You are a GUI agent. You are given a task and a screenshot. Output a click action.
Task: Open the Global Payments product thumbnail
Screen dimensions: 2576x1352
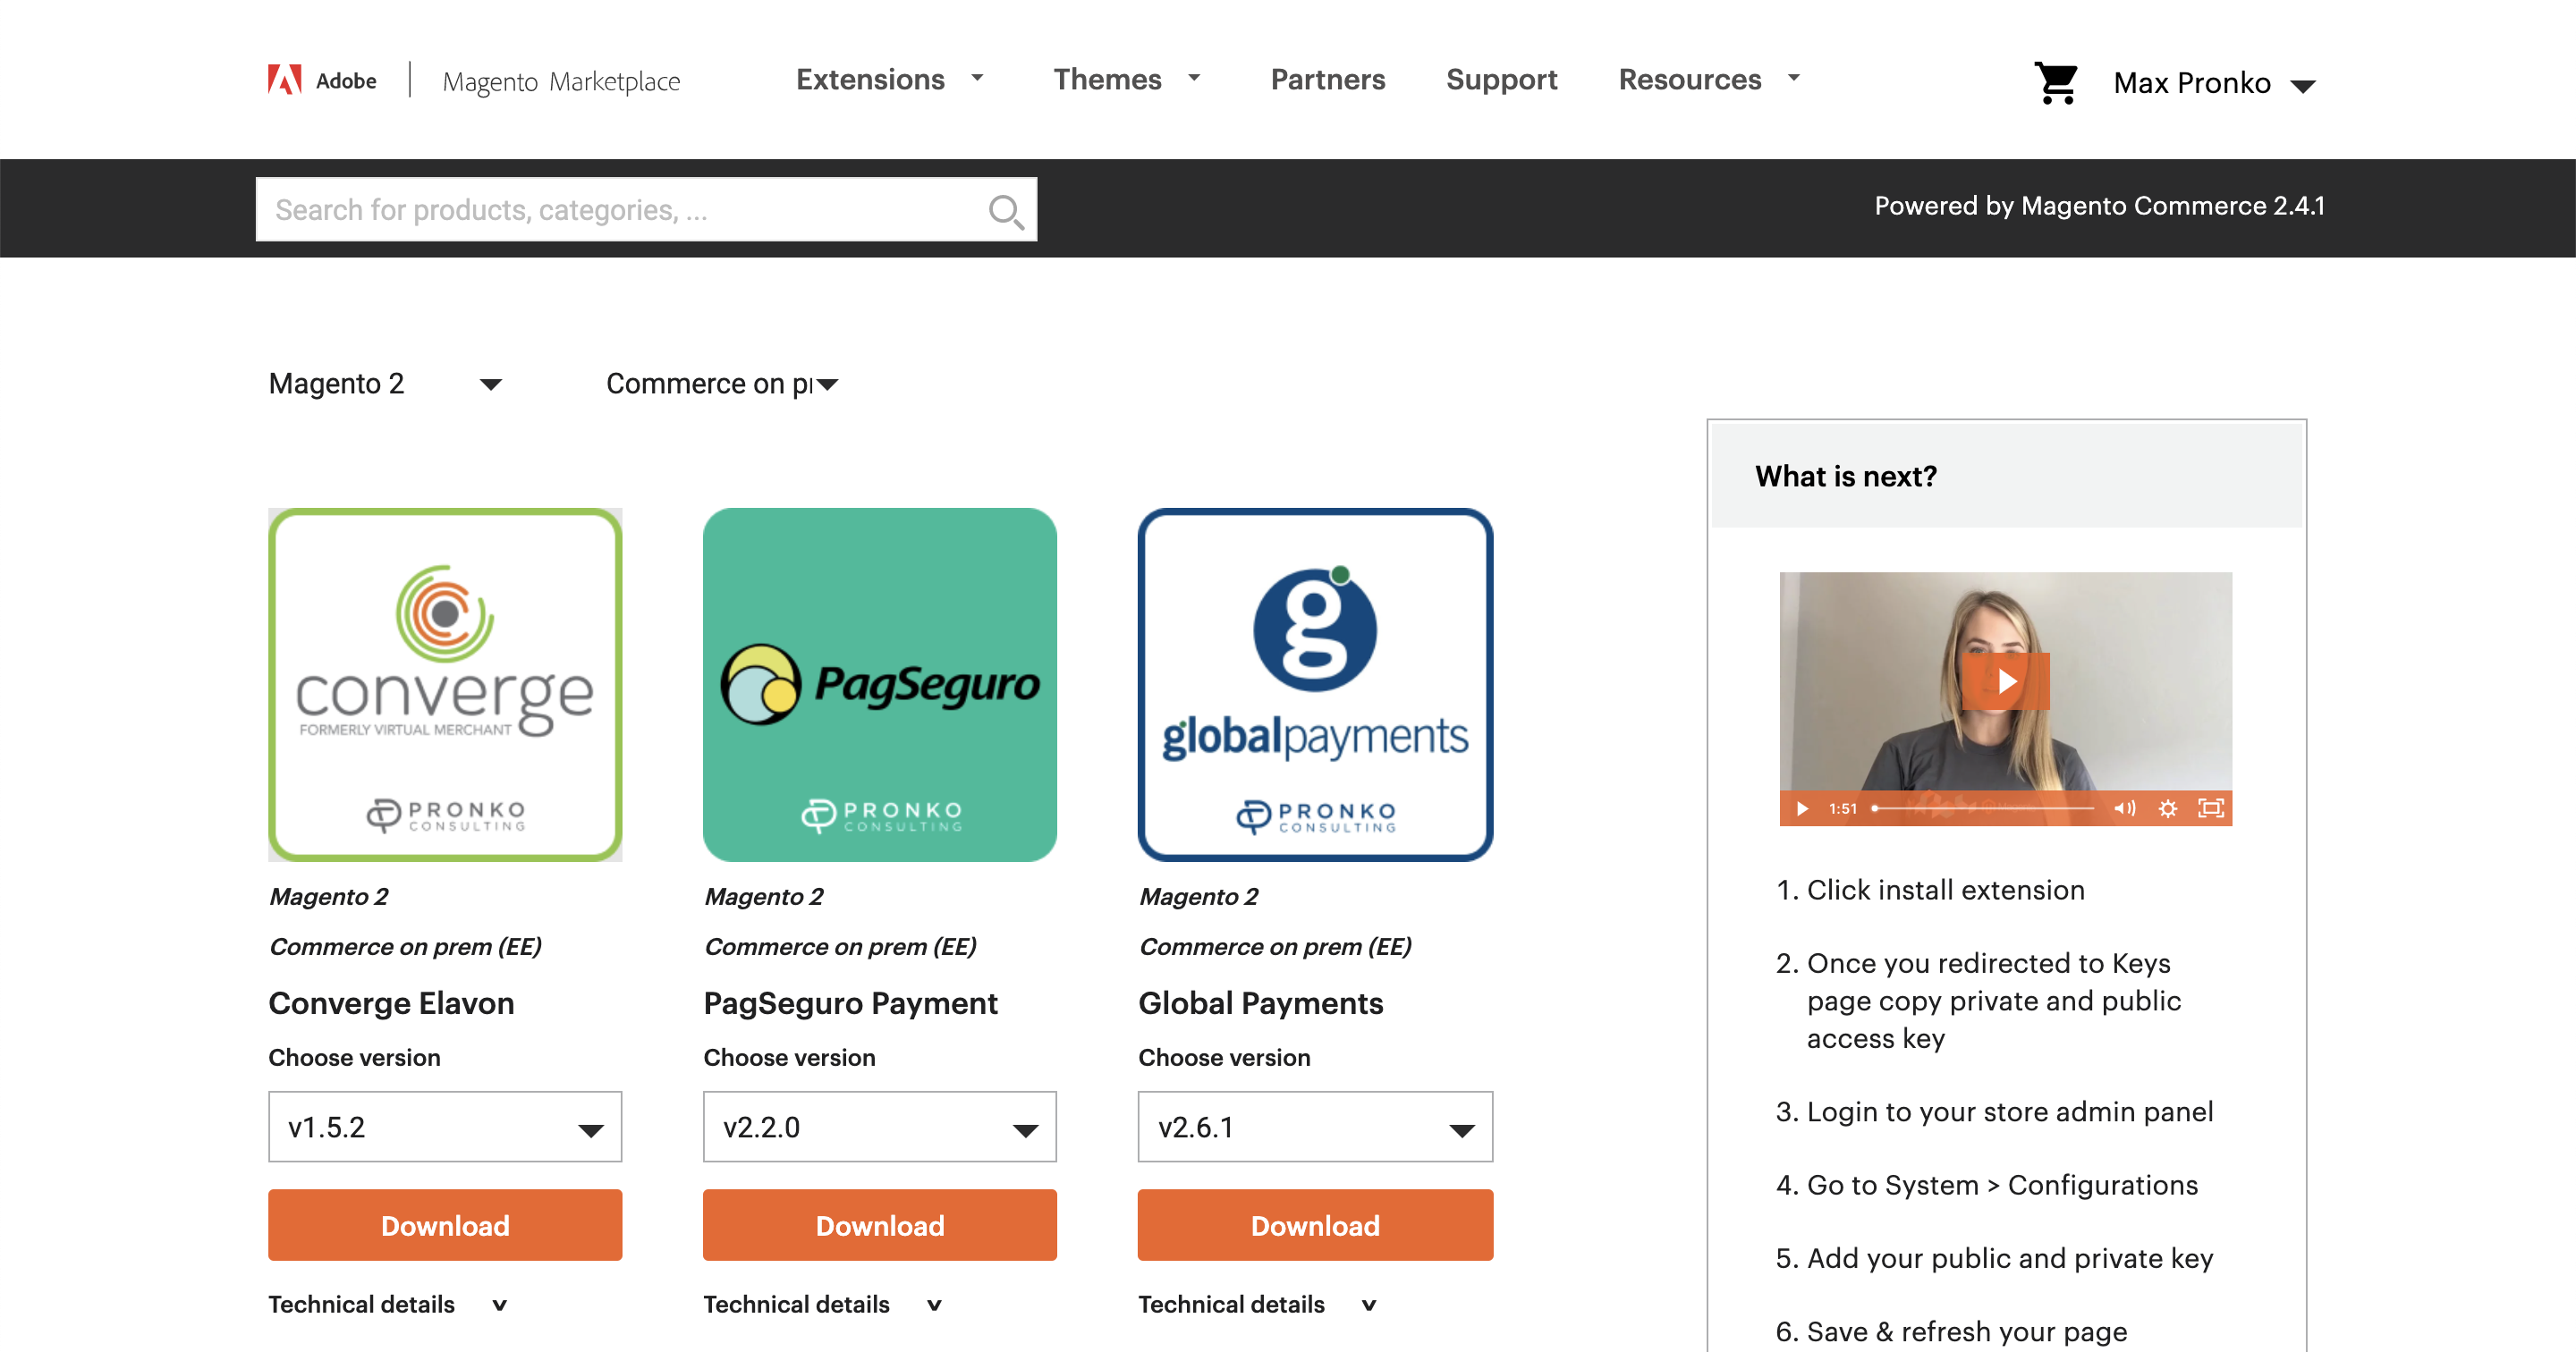(1315, 685)
